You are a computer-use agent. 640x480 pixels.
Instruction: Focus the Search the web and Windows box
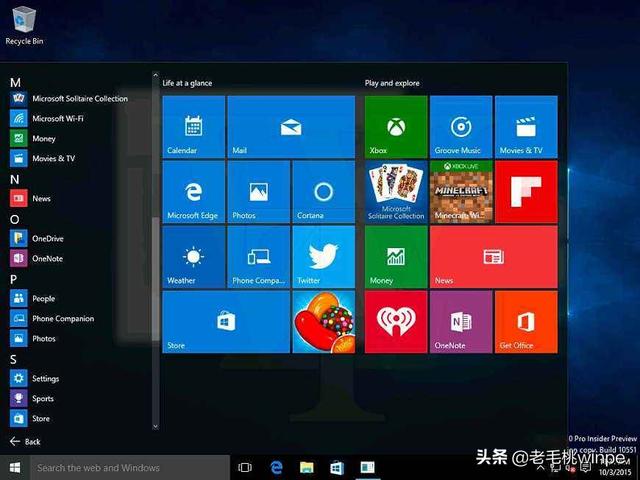(130, 468)
